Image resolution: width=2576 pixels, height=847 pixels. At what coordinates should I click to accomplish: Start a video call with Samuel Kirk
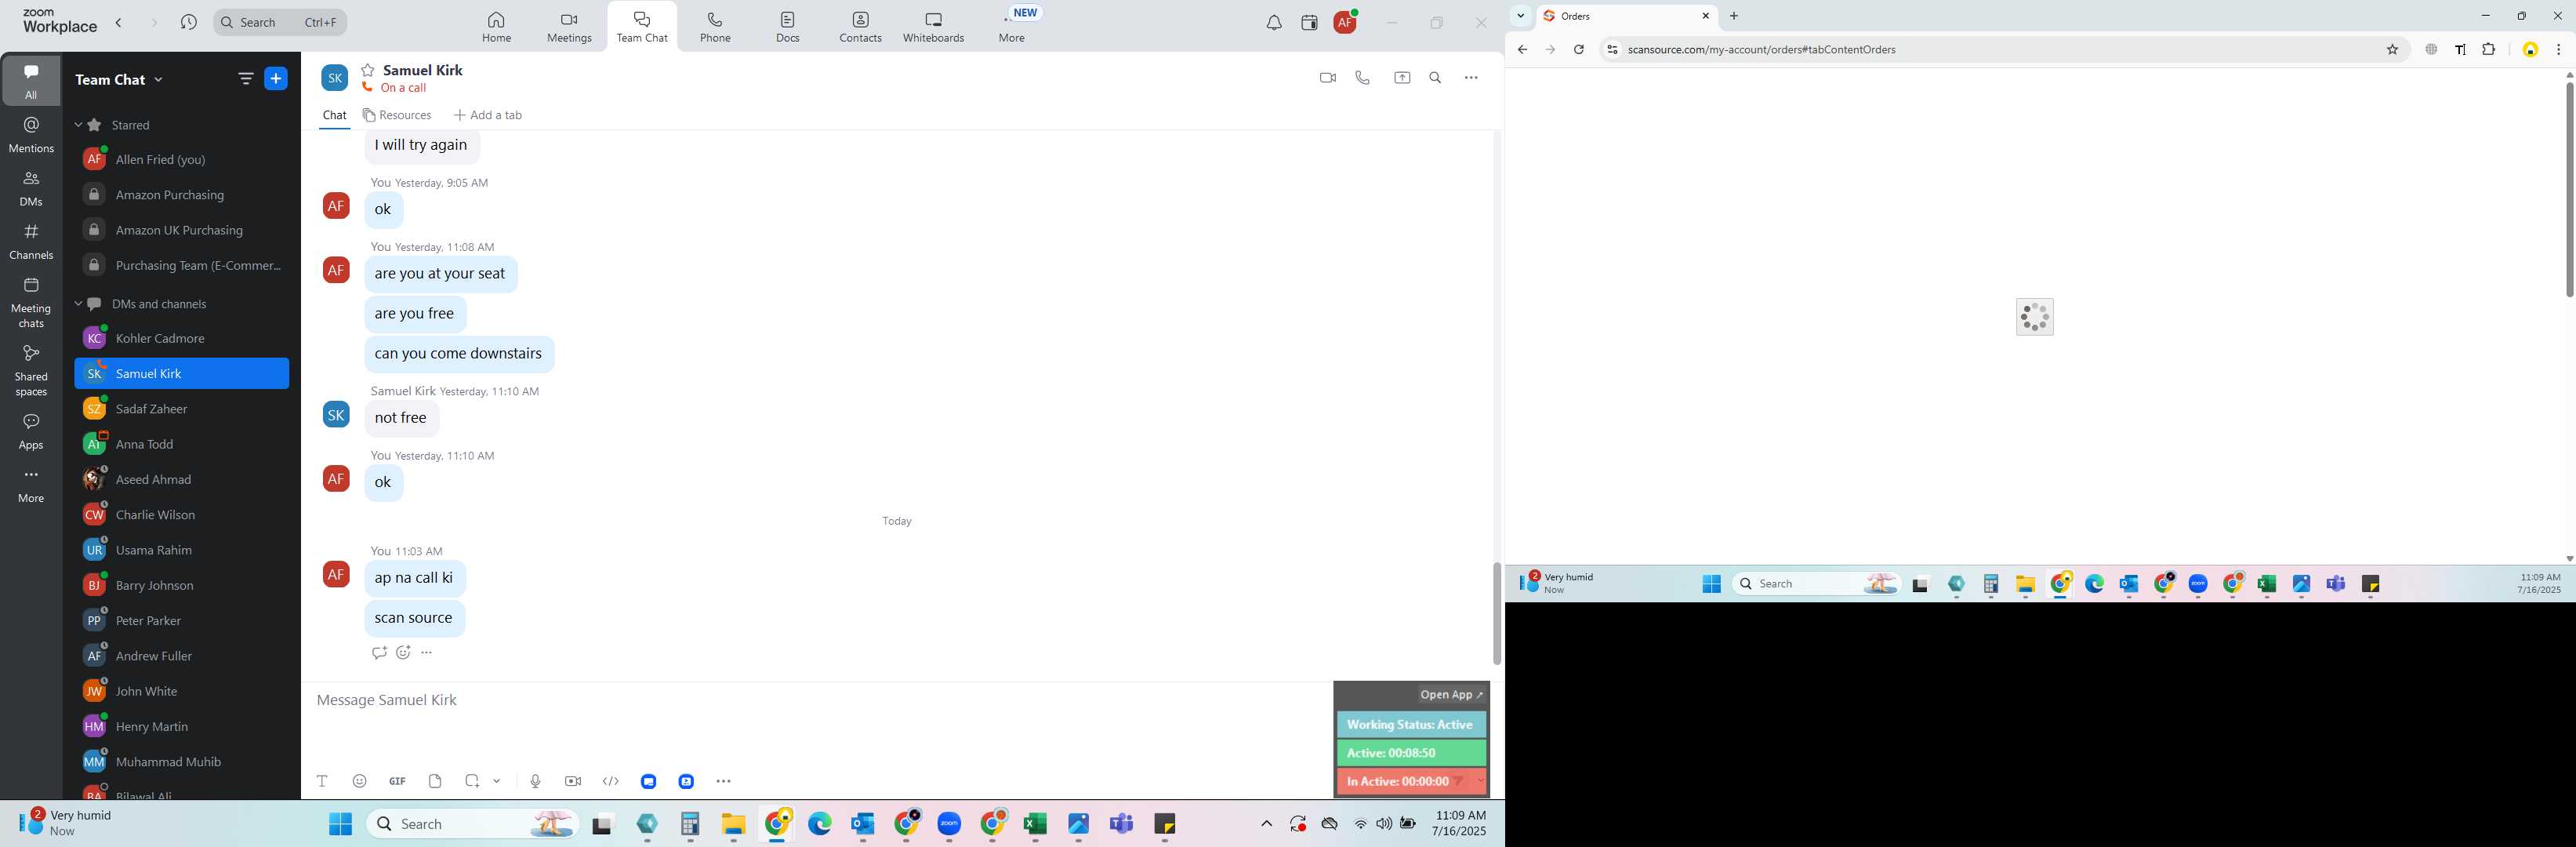(x=1327, y=78)
